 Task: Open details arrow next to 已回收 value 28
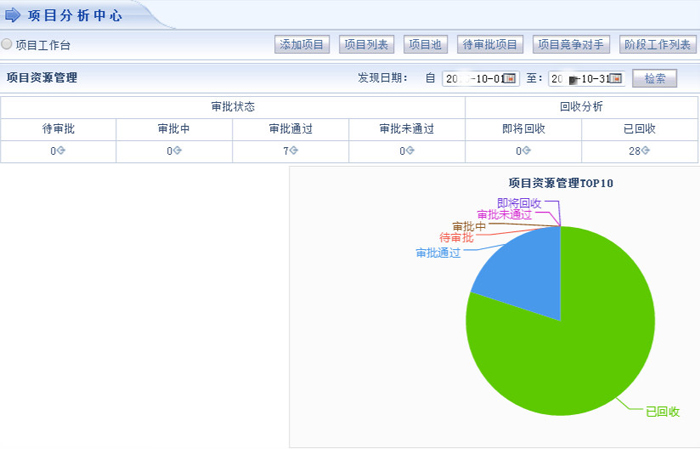pyautogui.click(x=646, y=151)
